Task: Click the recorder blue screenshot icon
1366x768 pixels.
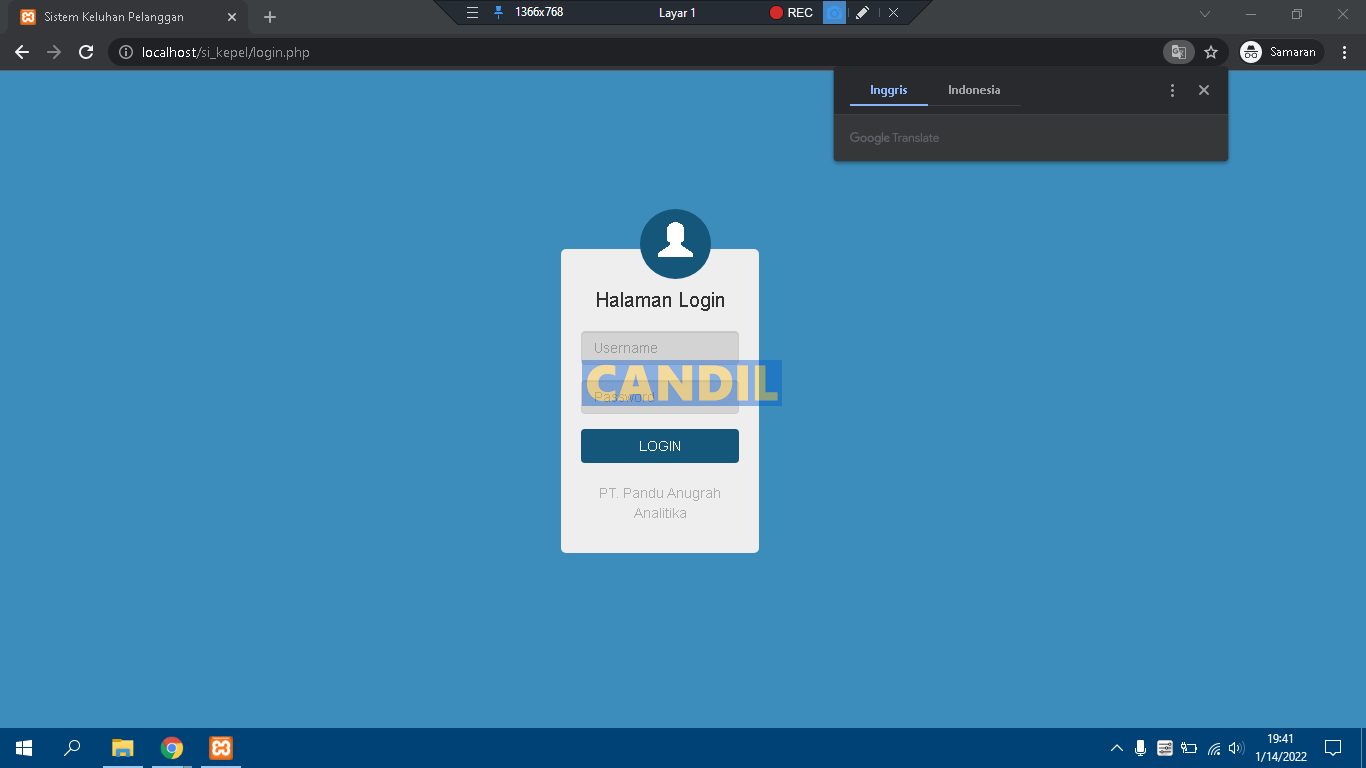Action: (x=834, y=12)
